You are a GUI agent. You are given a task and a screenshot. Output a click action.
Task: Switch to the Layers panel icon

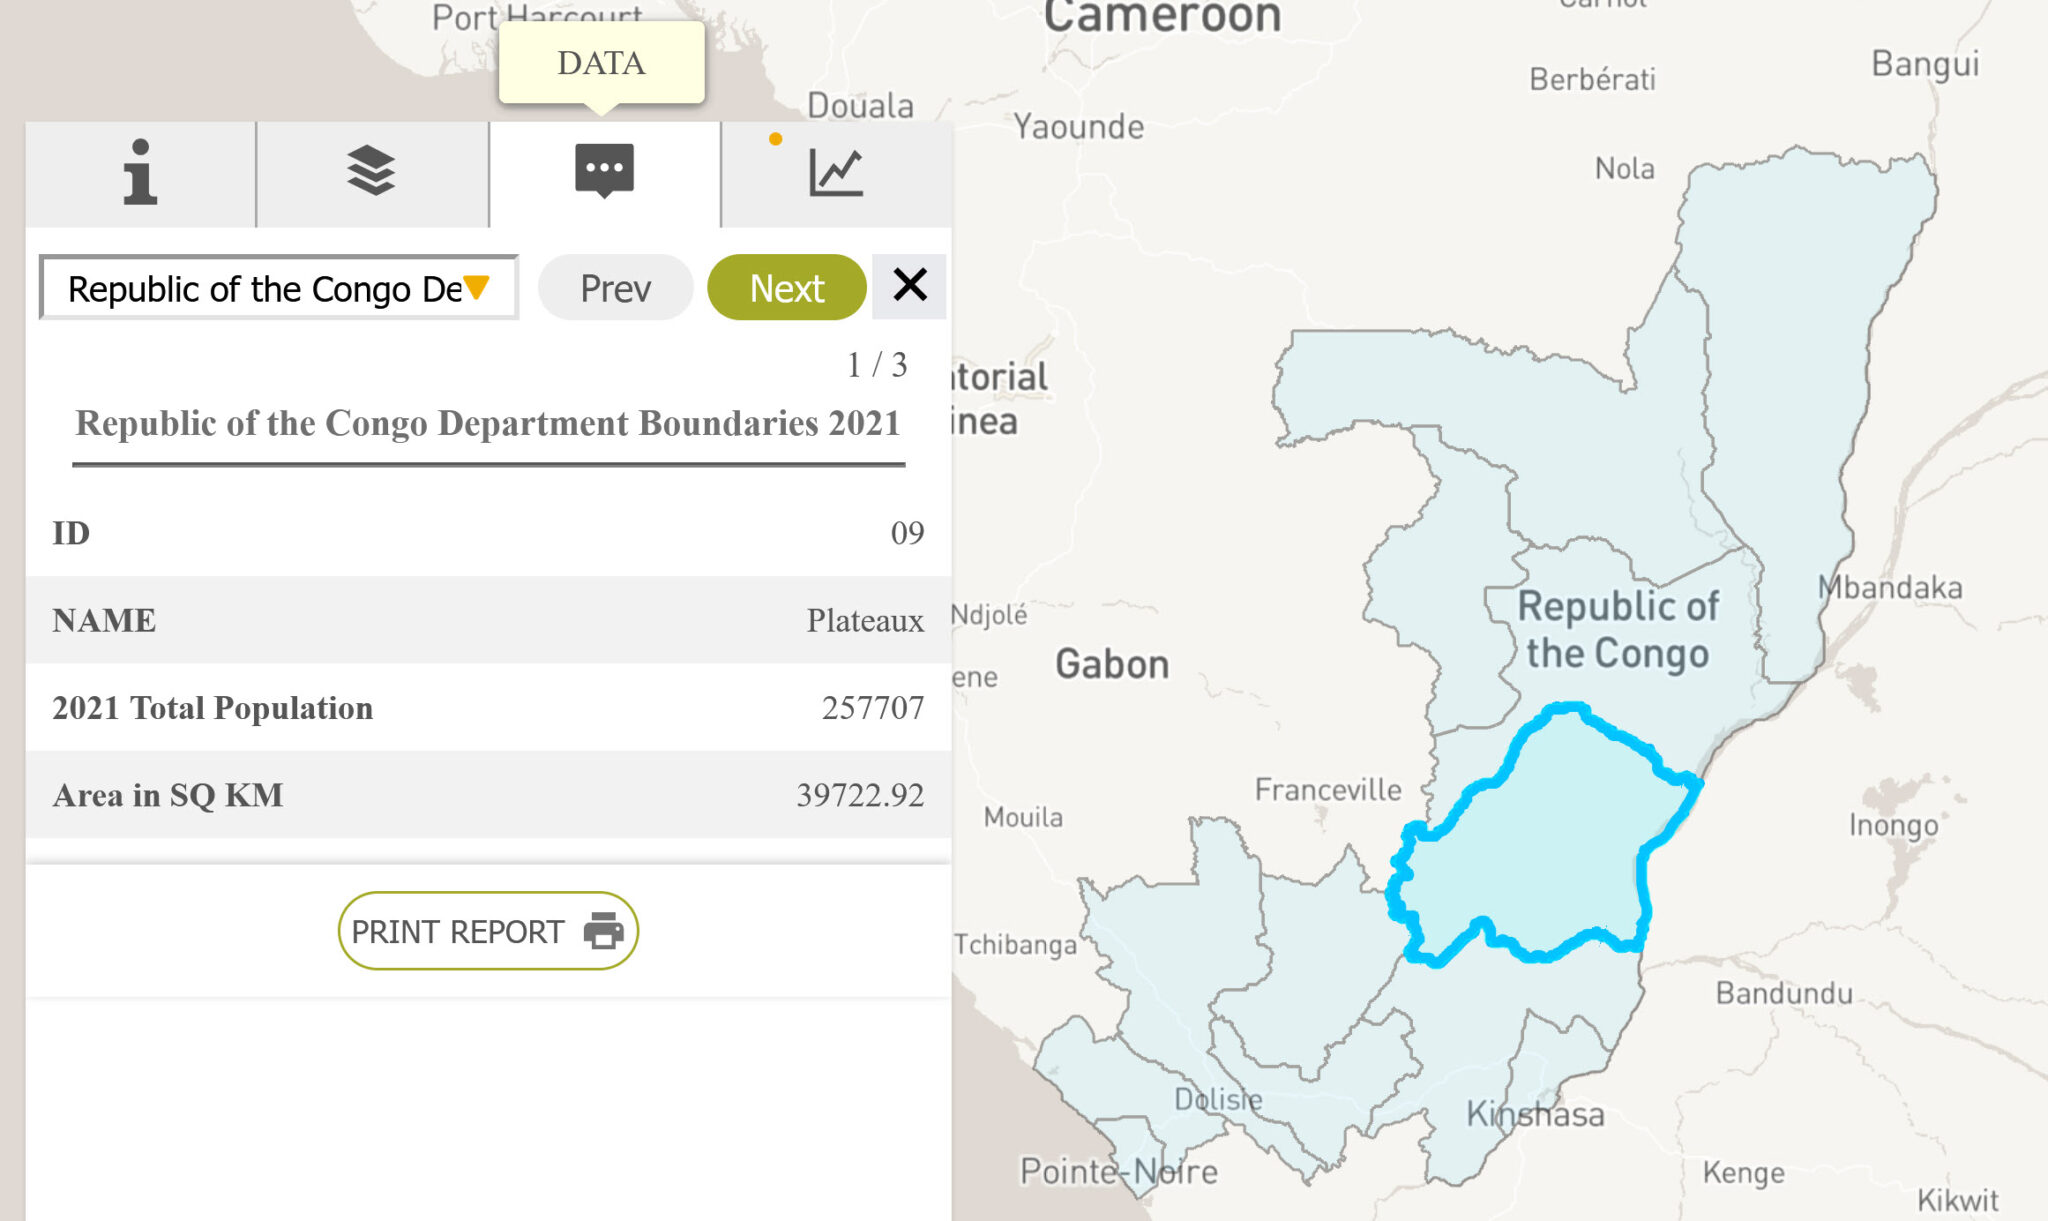(x=371, y=172)
